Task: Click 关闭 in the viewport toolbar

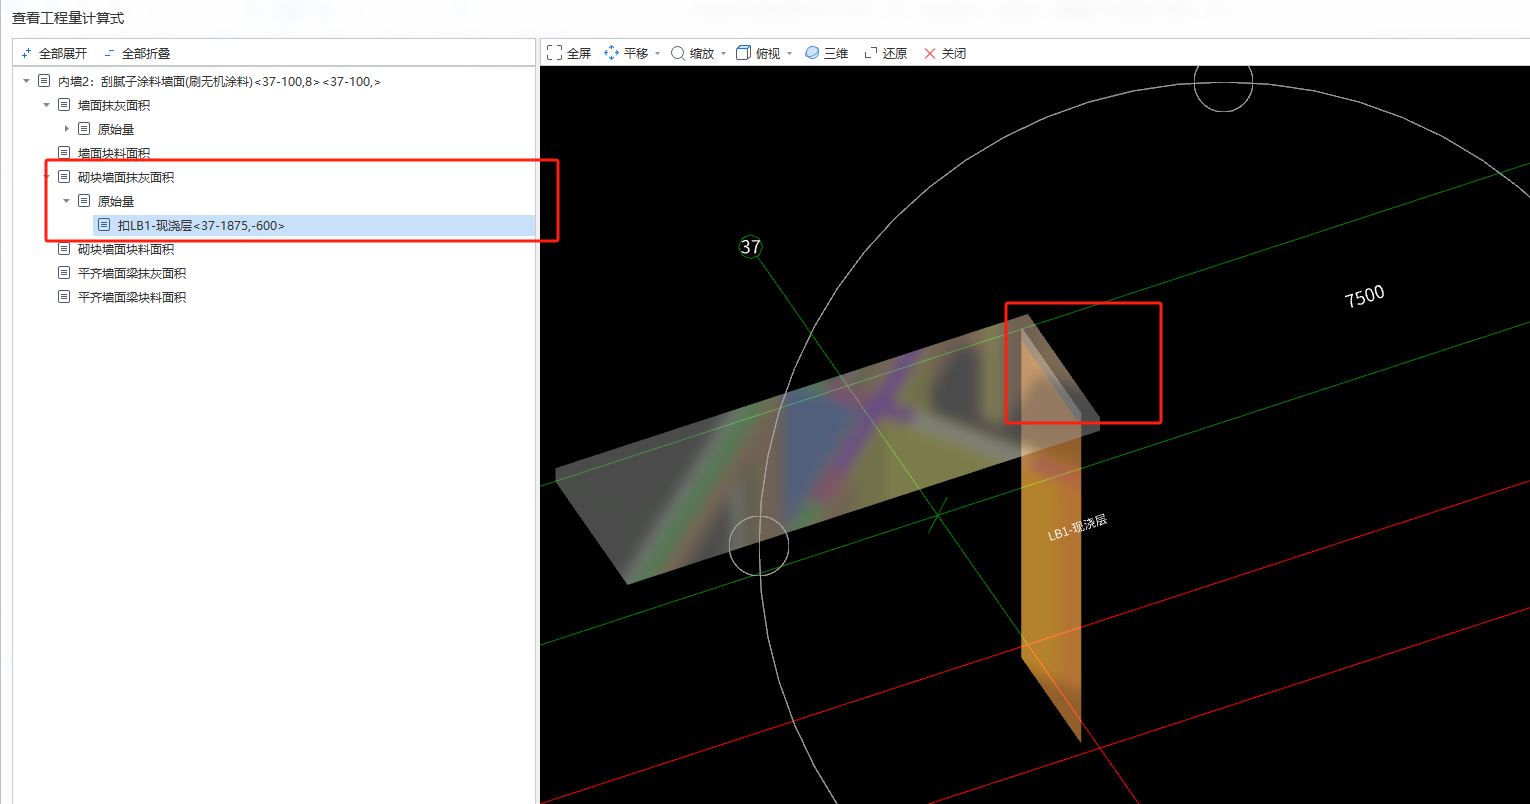Action: pos(945,53)
